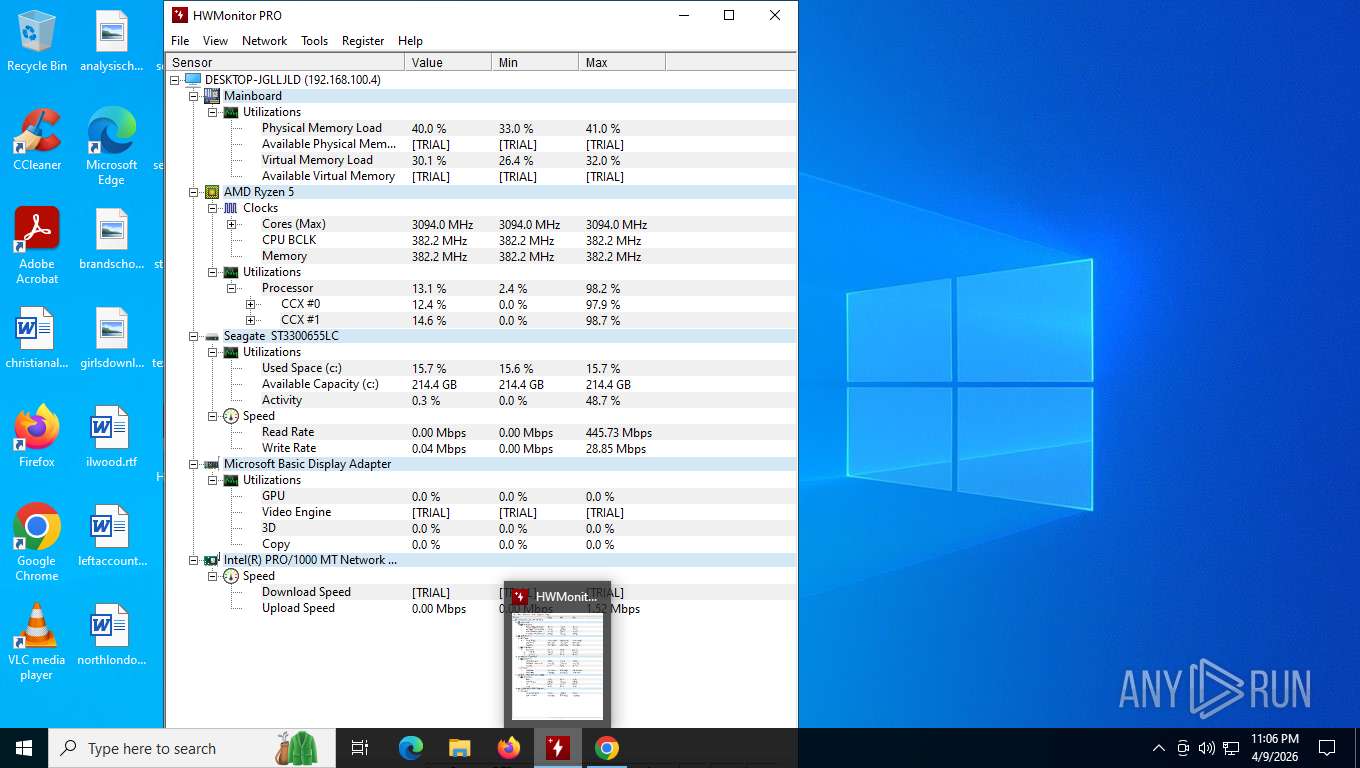Image resolution: width=1360 pixels, height=768 pixels.
Task: Select the VLC media player desktop icon
Action: coord(37,642)
